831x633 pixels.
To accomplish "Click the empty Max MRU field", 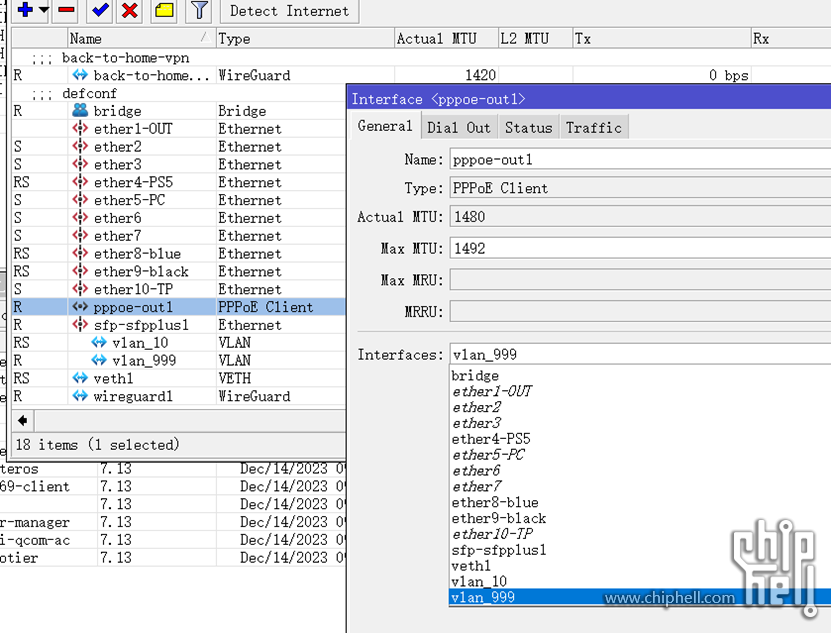I will 640,280.
